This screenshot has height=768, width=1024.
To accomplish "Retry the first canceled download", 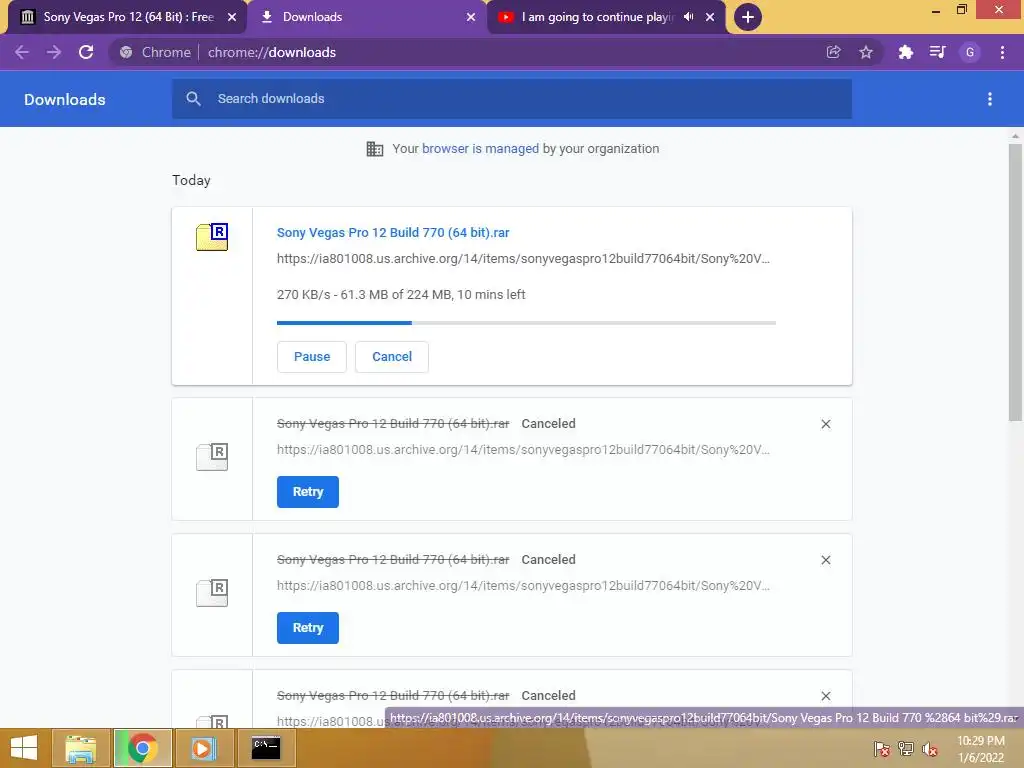I will [x=308, y=492].
